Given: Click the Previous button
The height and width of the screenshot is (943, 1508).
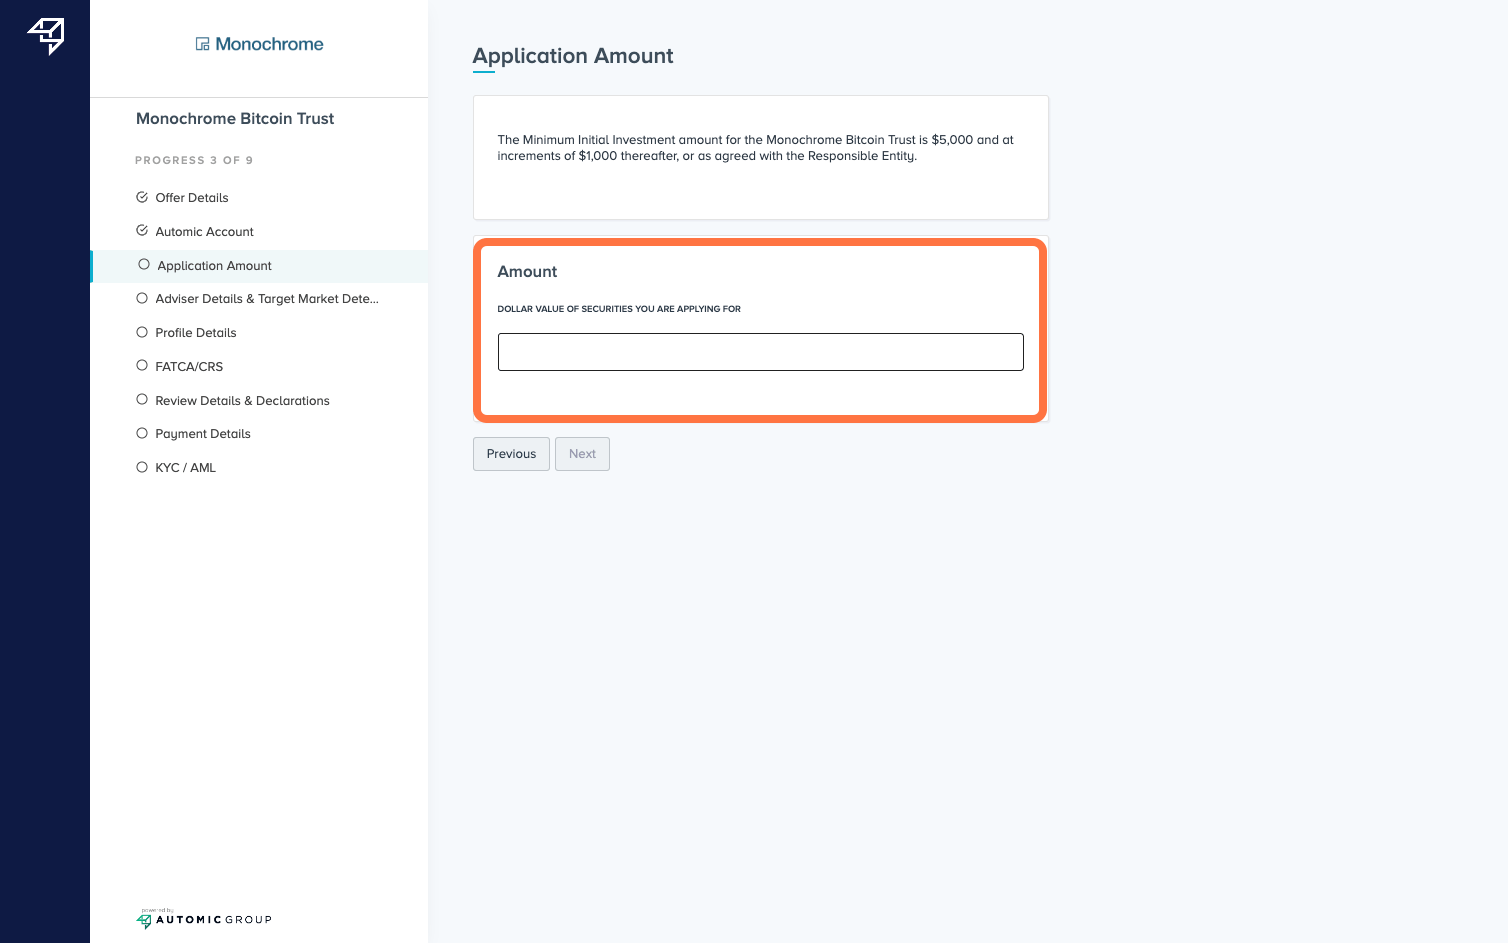Looking at the screenshot, I should coord(511,454).
